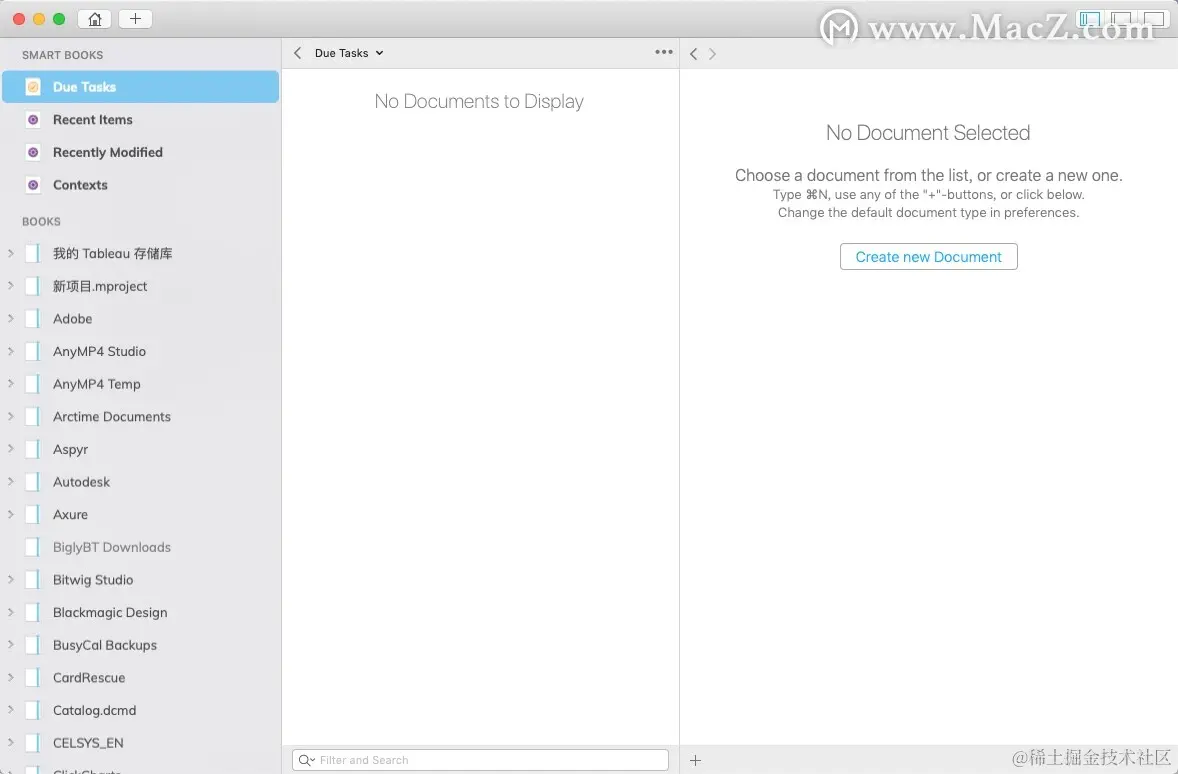Select the Autodesk book name
This screenshot has height=774, width=1178.
(x=81, y=482)
